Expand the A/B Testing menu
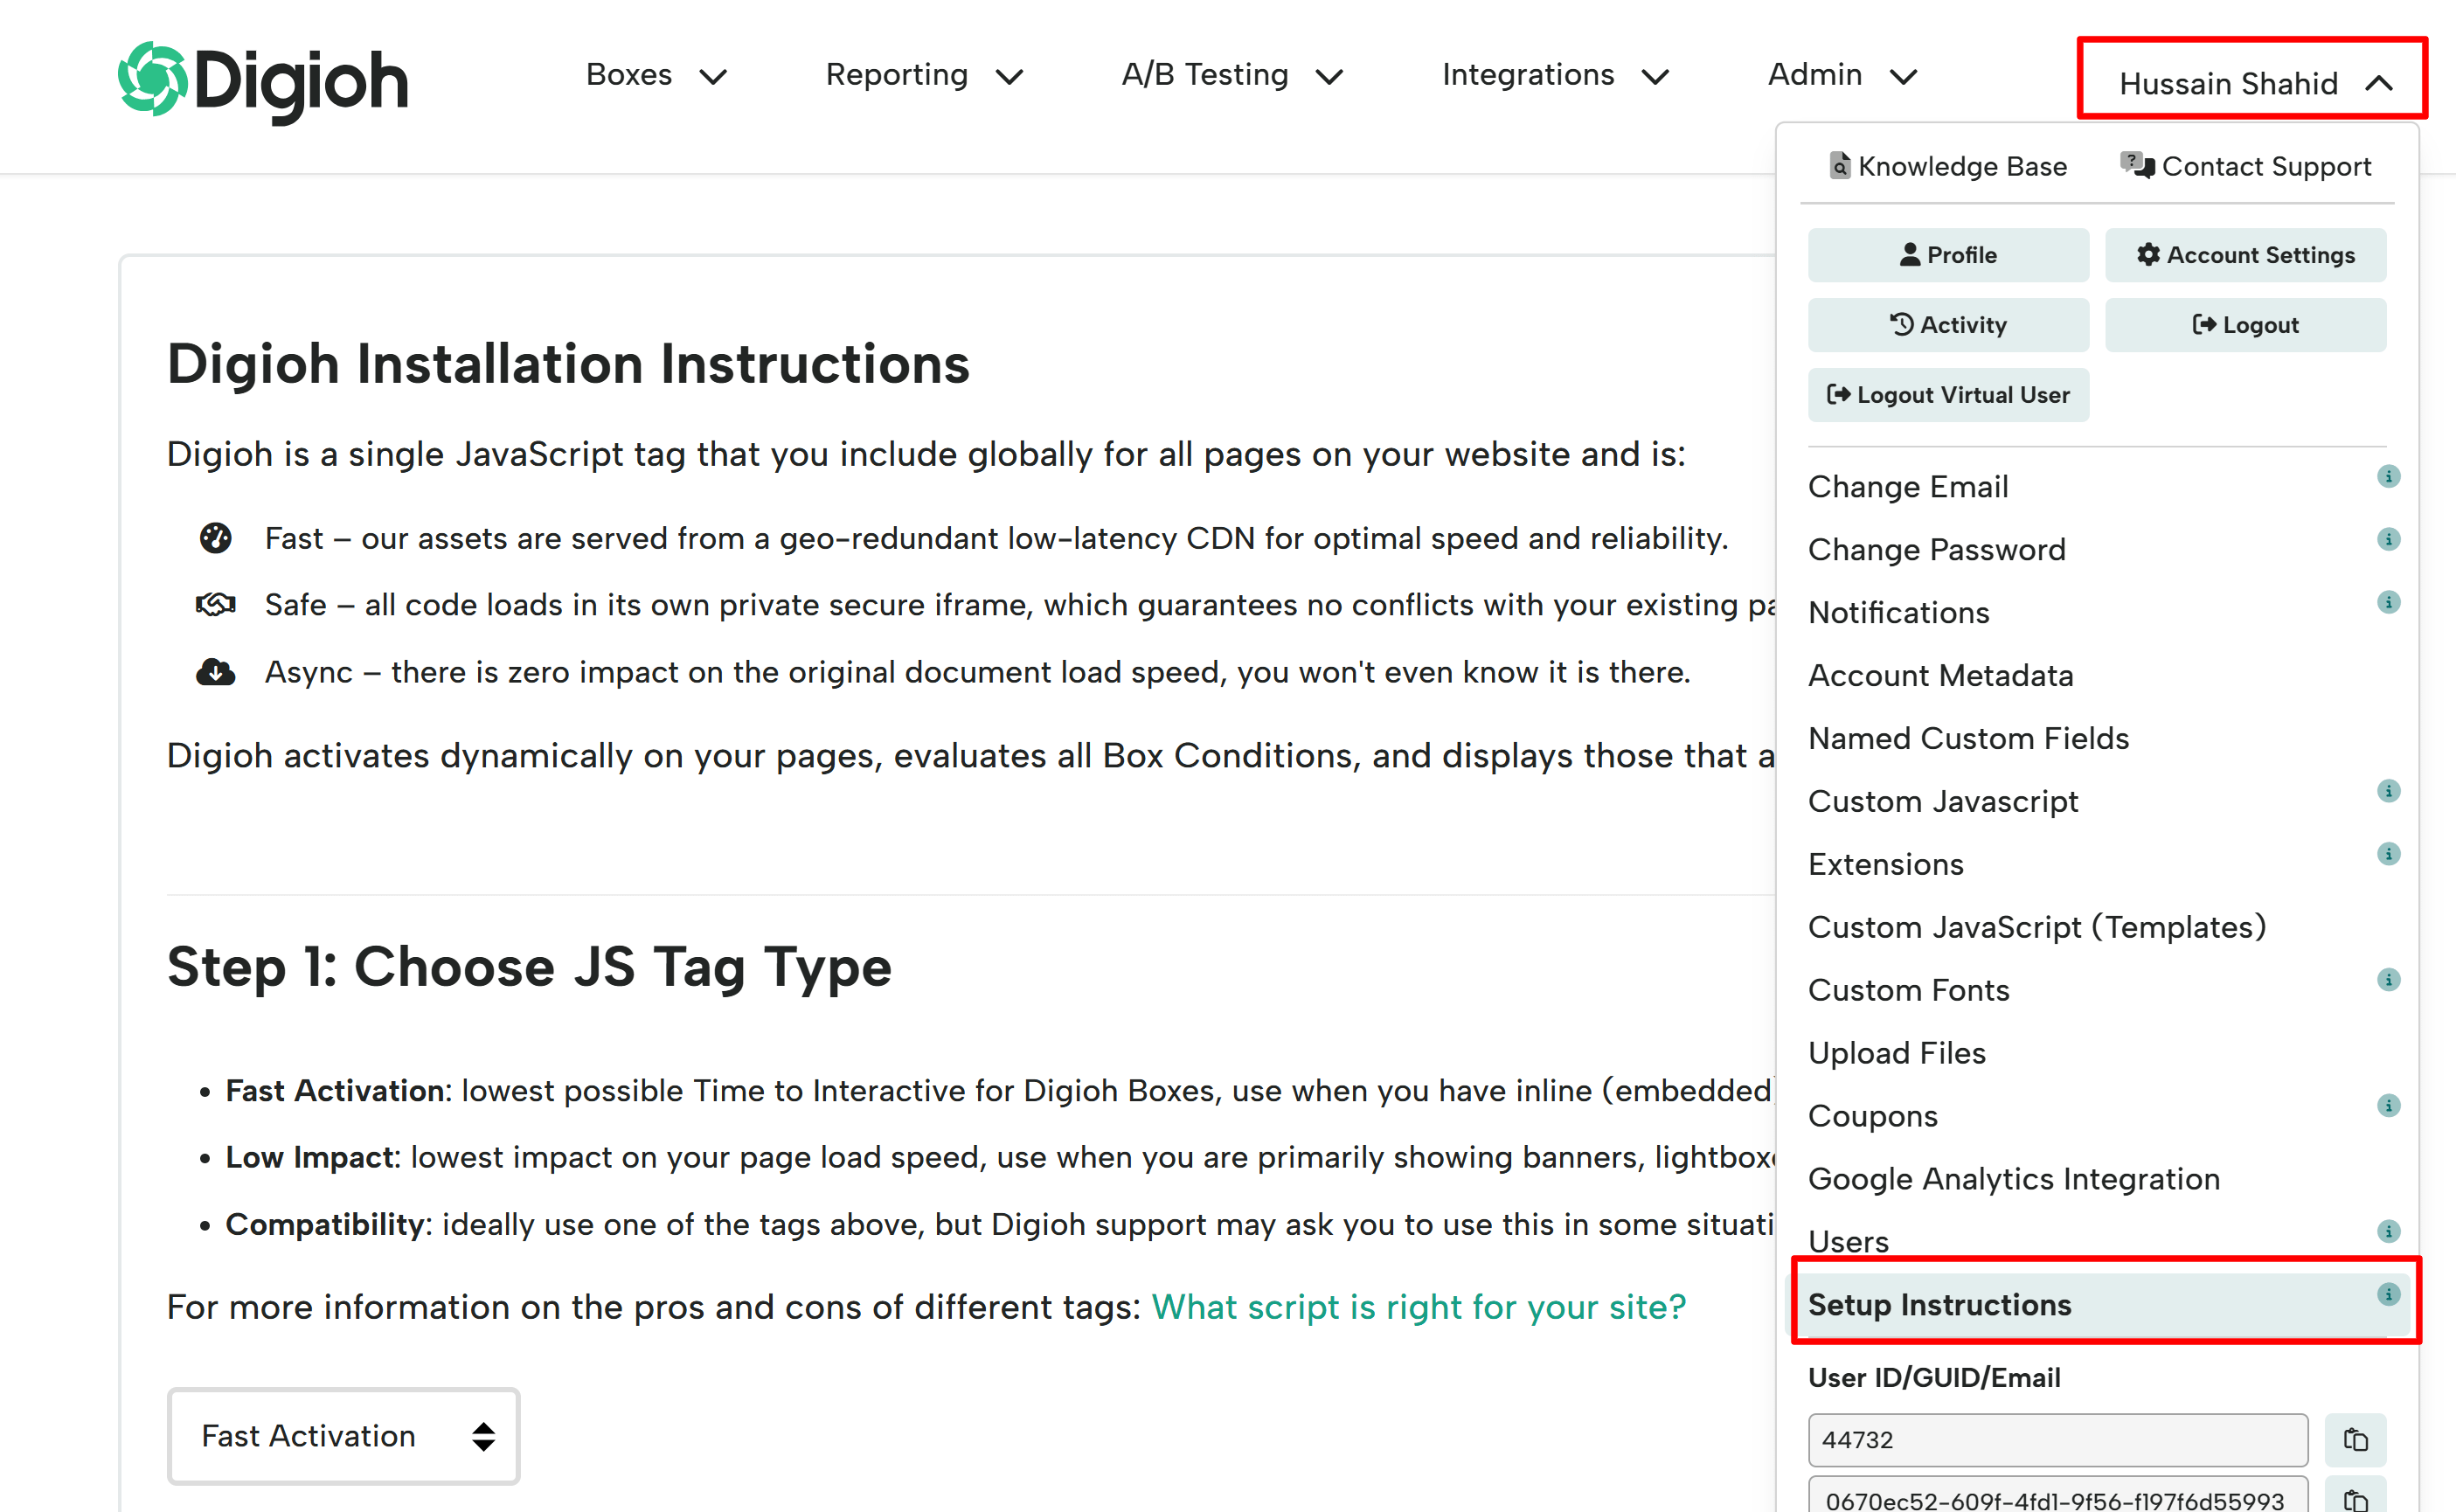This screenshot has width=2456, height=1512. tap(1232, 75)
